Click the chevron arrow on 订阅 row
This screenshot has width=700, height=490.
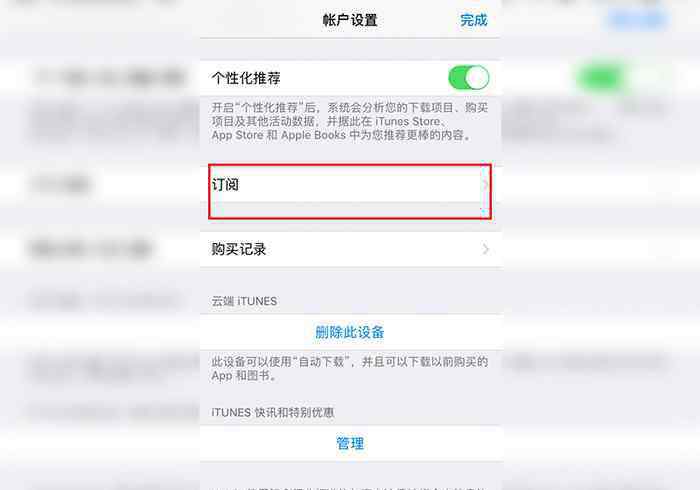(486, 185)
